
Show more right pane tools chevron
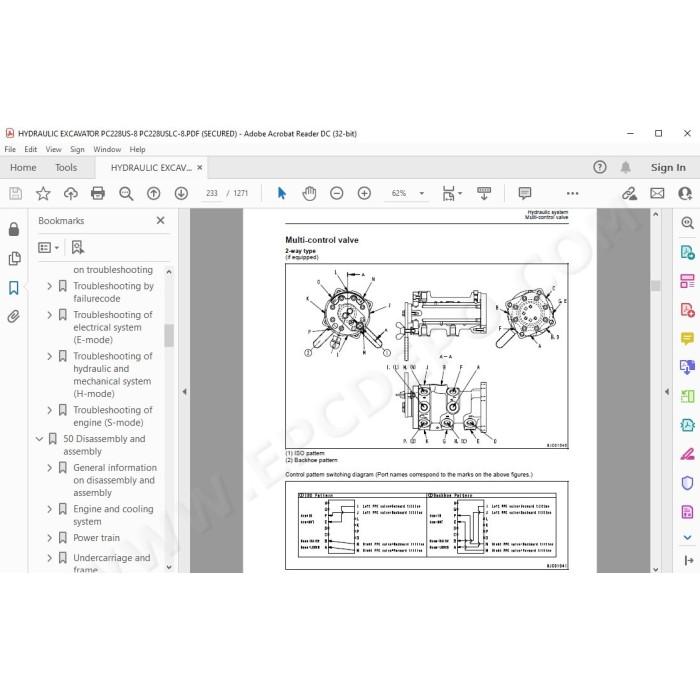tap(688, 538)
